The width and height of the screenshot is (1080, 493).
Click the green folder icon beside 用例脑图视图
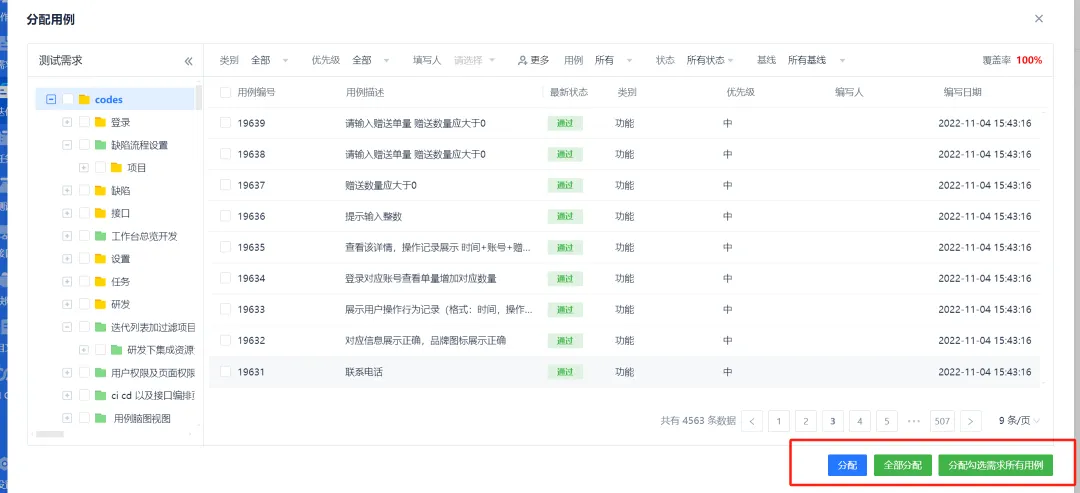click(x=100, y=418)
